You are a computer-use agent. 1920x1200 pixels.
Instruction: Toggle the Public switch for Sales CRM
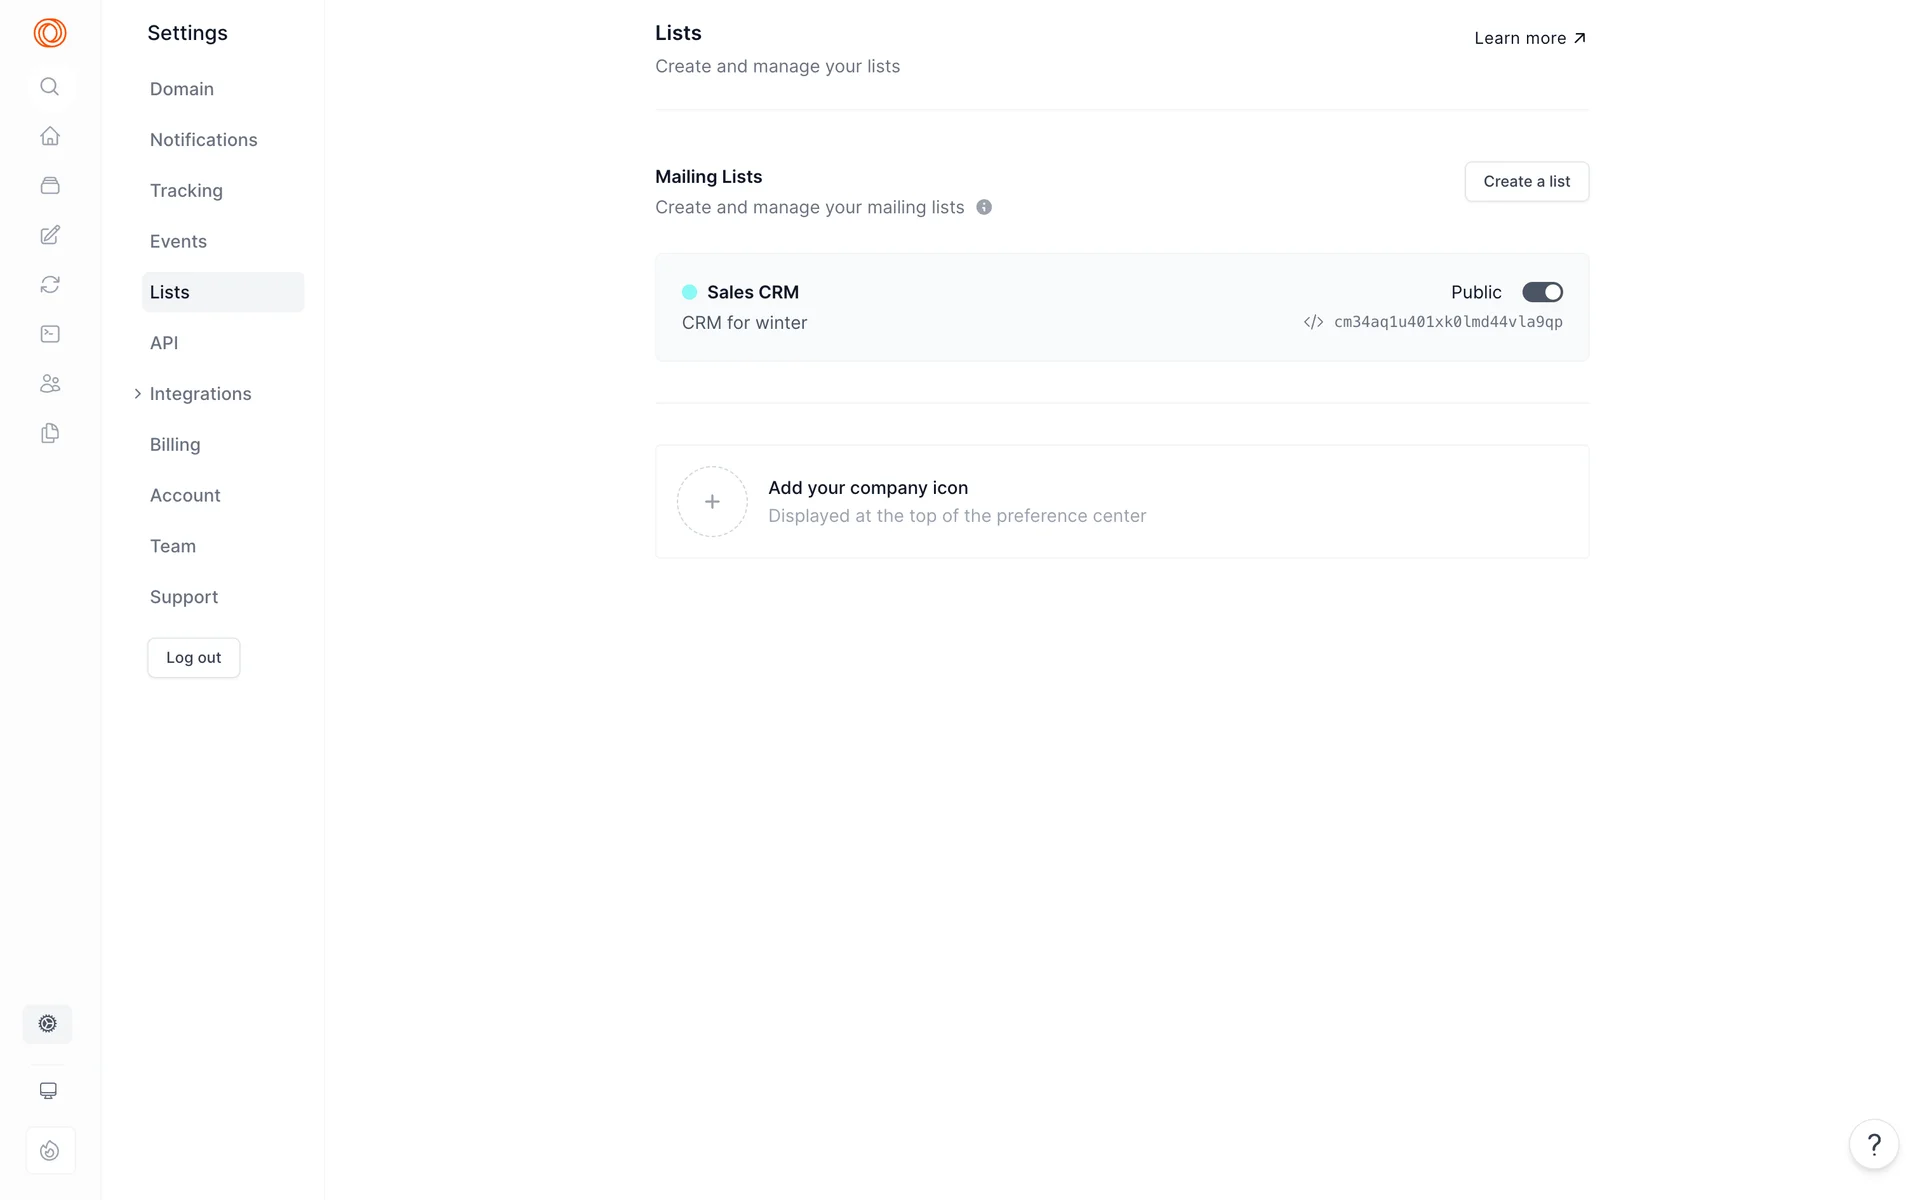click(1542, 292)
